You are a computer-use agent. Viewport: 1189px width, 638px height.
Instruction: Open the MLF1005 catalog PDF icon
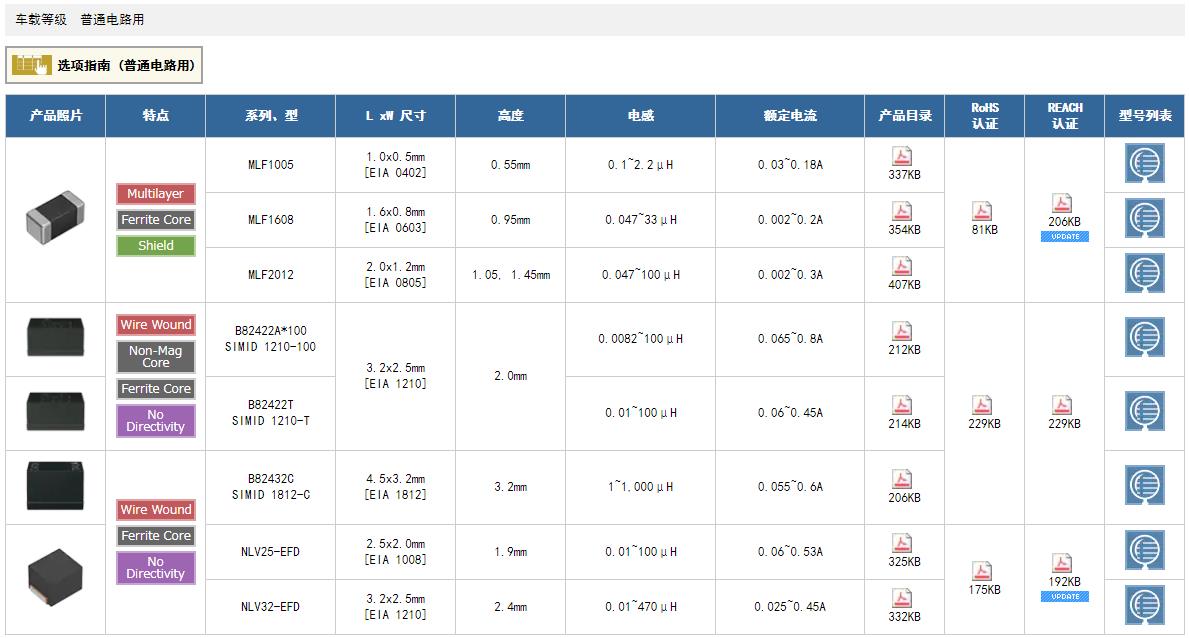(x=903, y=156)
